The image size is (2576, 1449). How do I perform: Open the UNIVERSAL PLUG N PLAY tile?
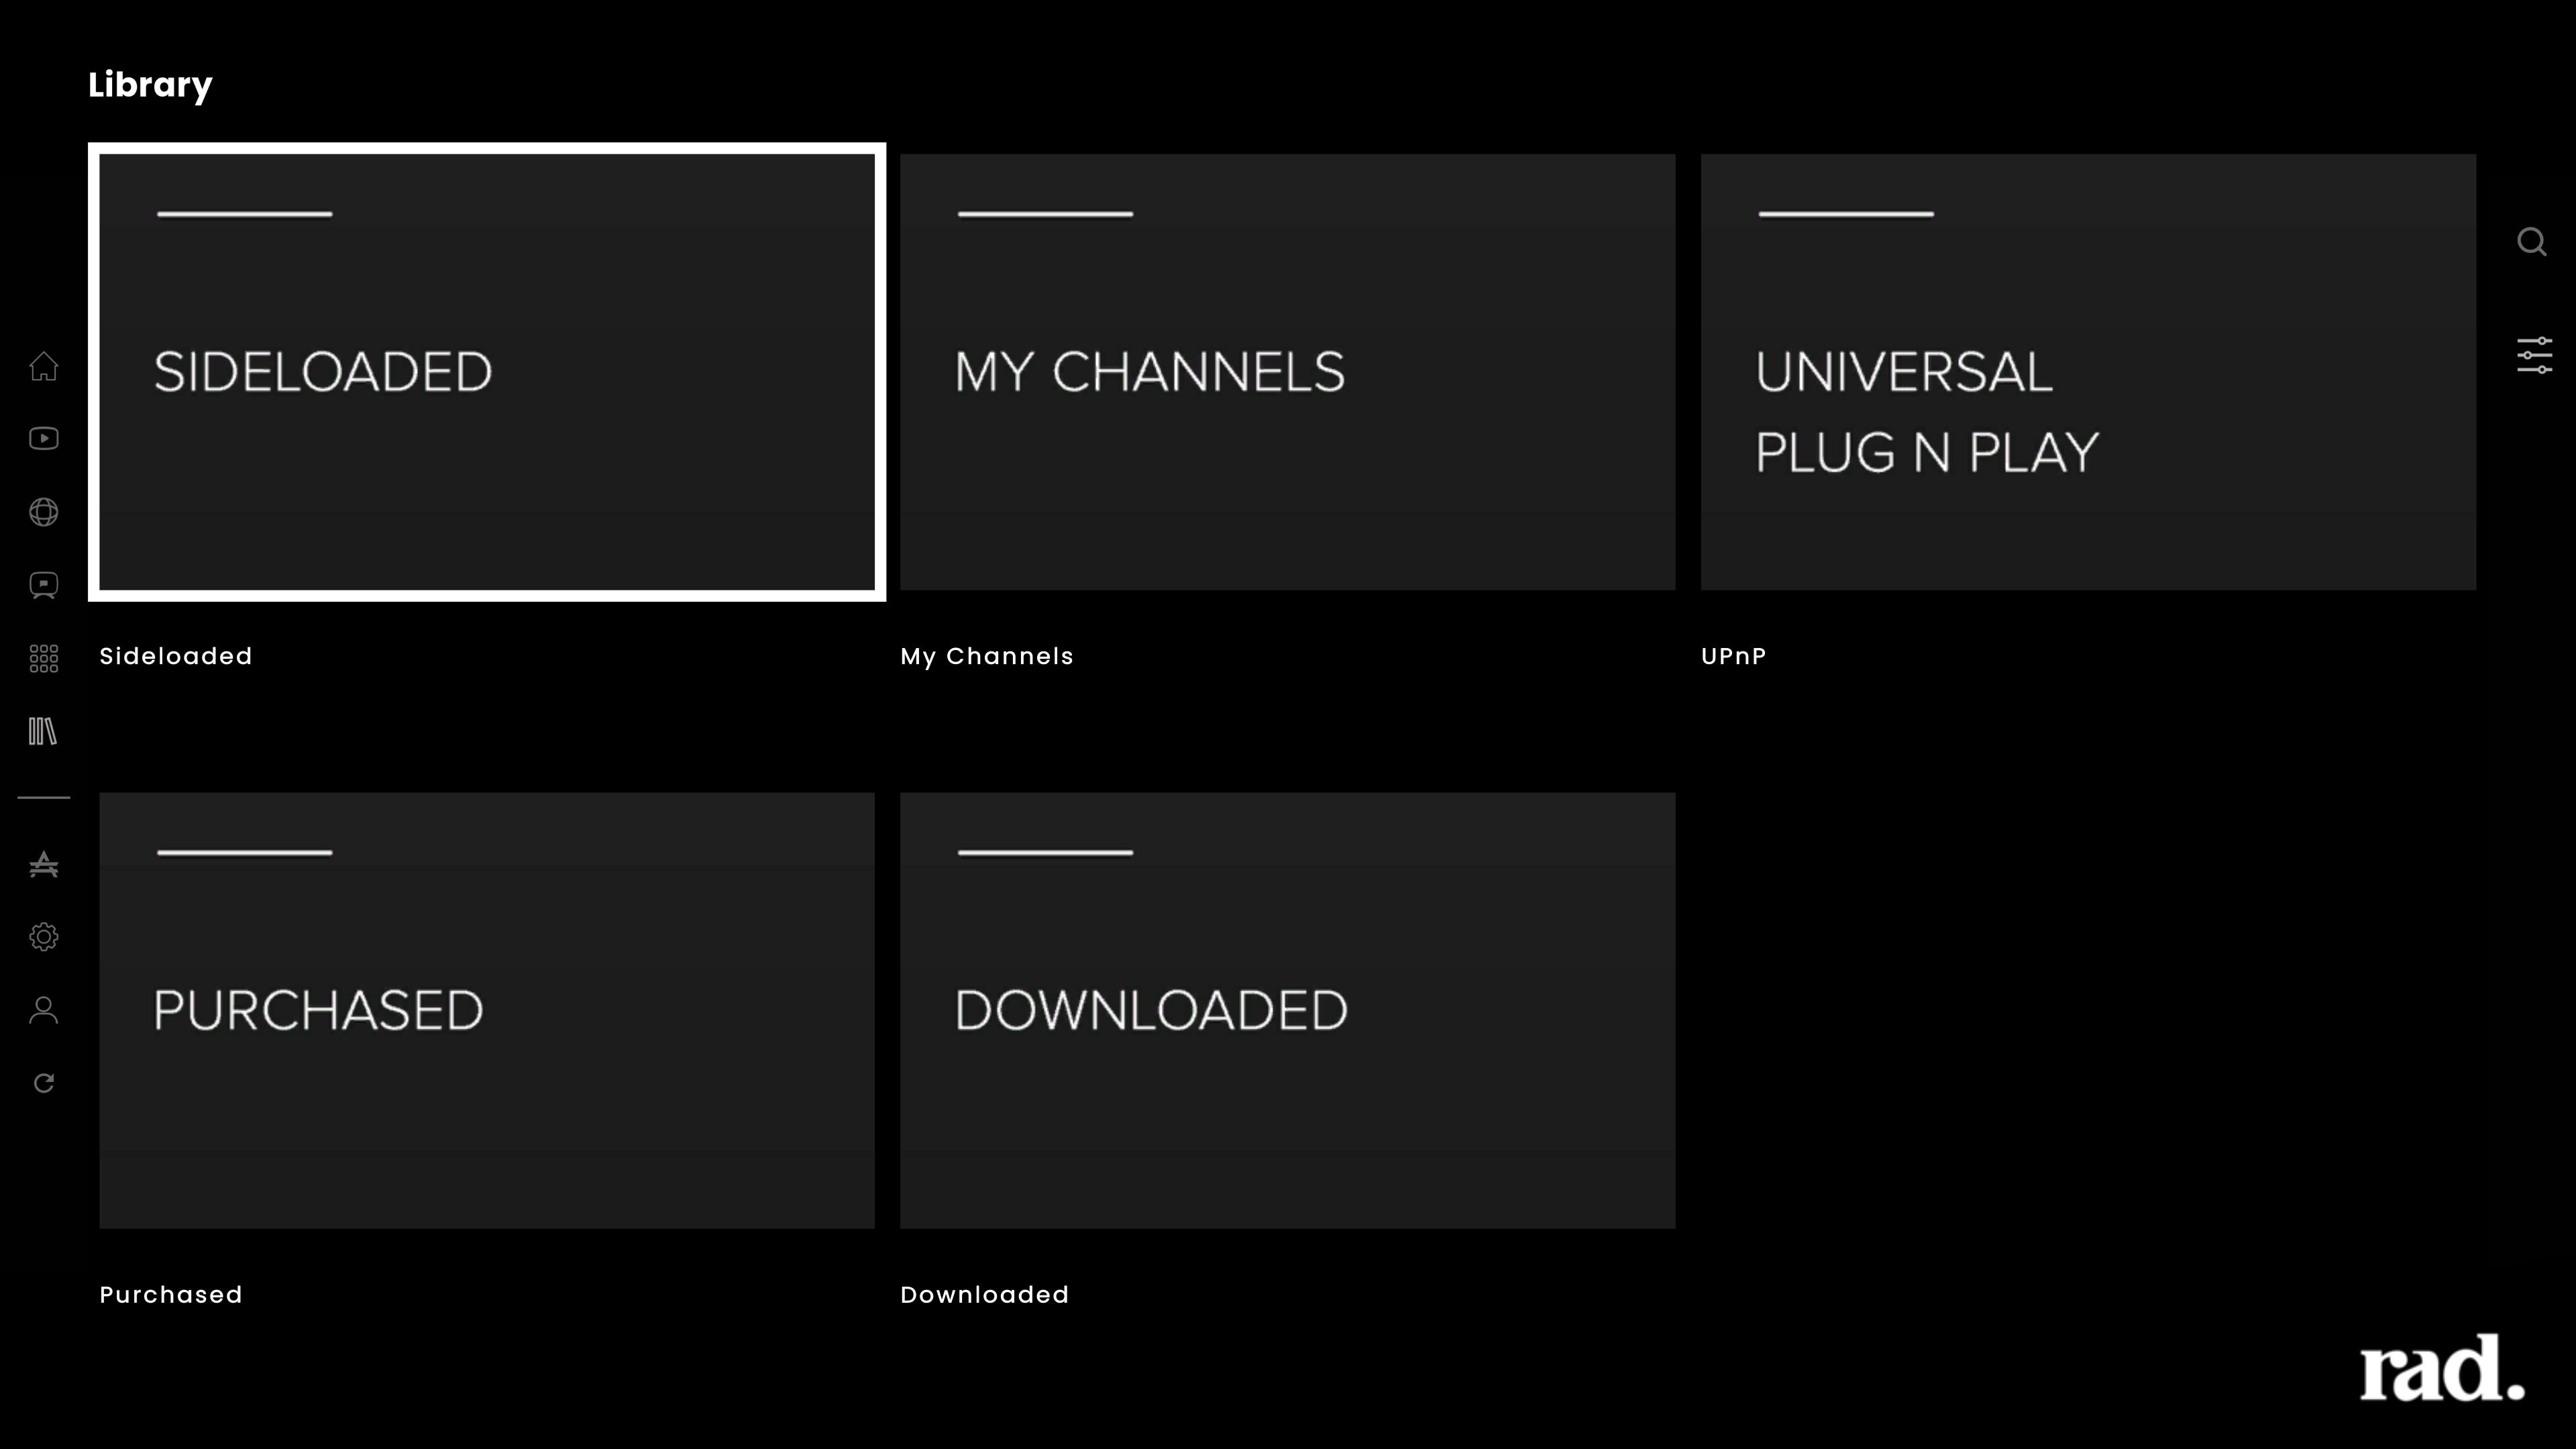[x=2088, y=372]
